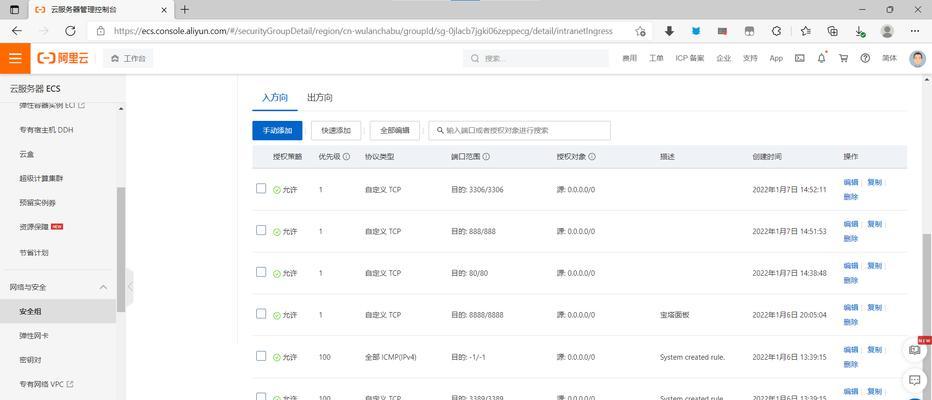Show the 优先级 info tooltip
Screen dimensions: 932x400
[347, 157]
